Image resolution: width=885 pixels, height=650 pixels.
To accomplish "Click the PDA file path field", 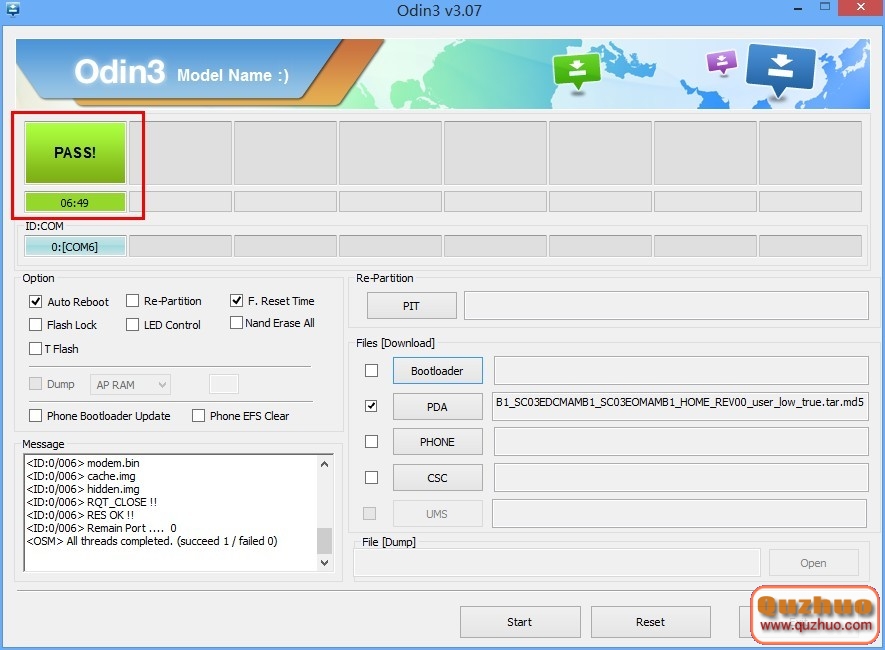I will (680, 406).
